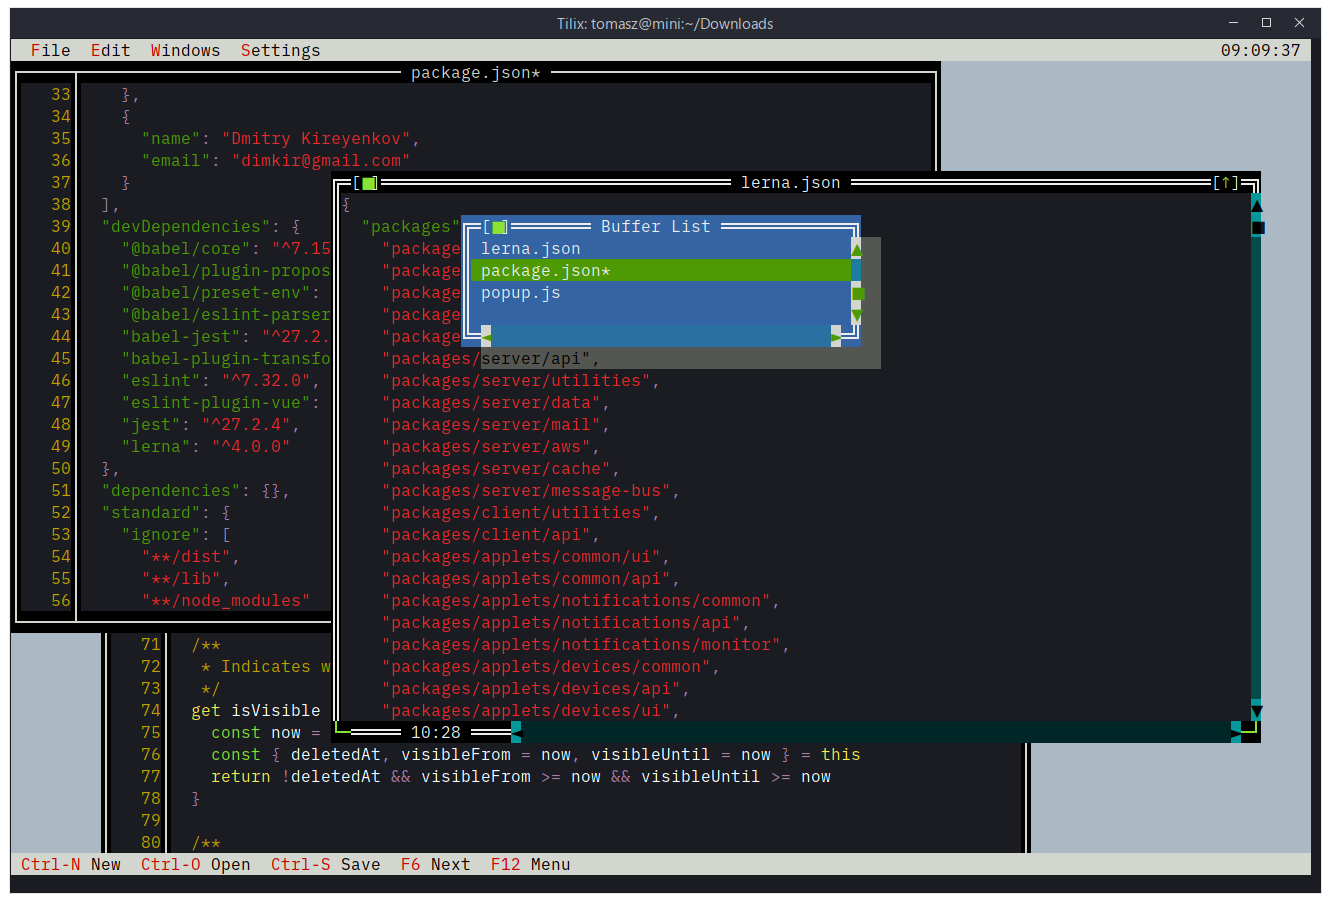This screenshot has height=903, width=1331.
Task: Click F6 Next in the status bar
Action: (434, 864)
